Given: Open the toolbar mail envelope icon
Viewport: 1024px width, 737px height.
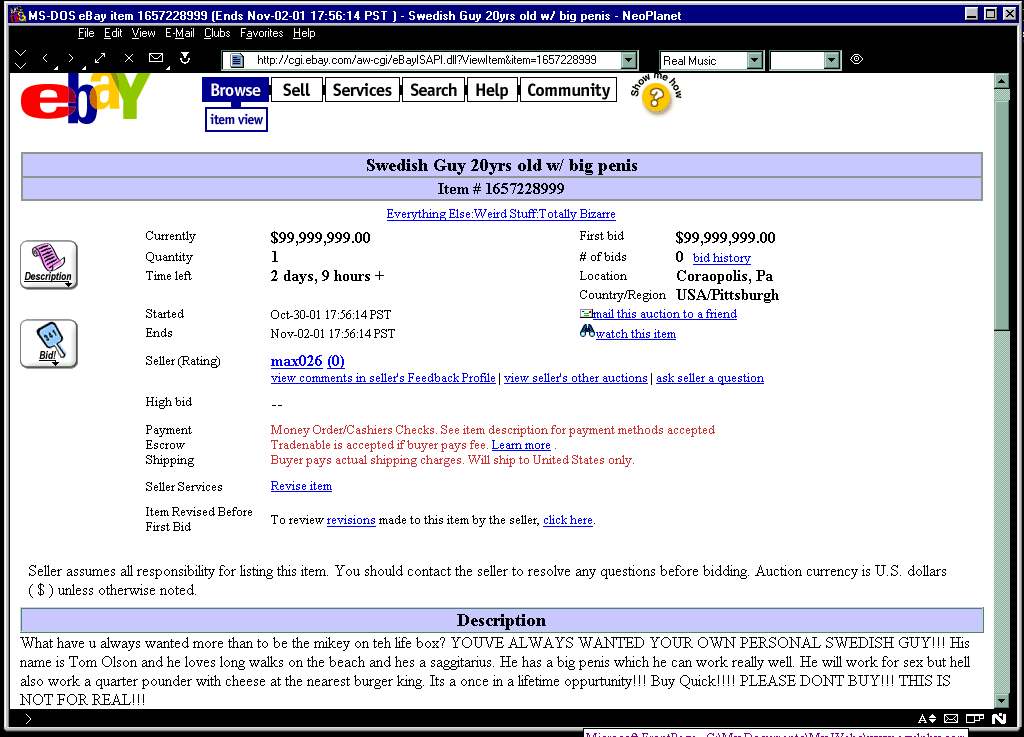Looking at the screenshot, I should coord(156,58).
